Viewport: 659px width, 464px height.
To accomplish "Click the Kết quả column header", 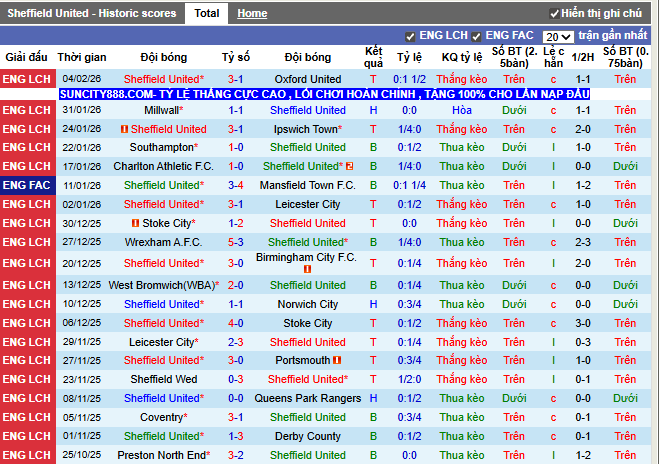I will [373, 57].
